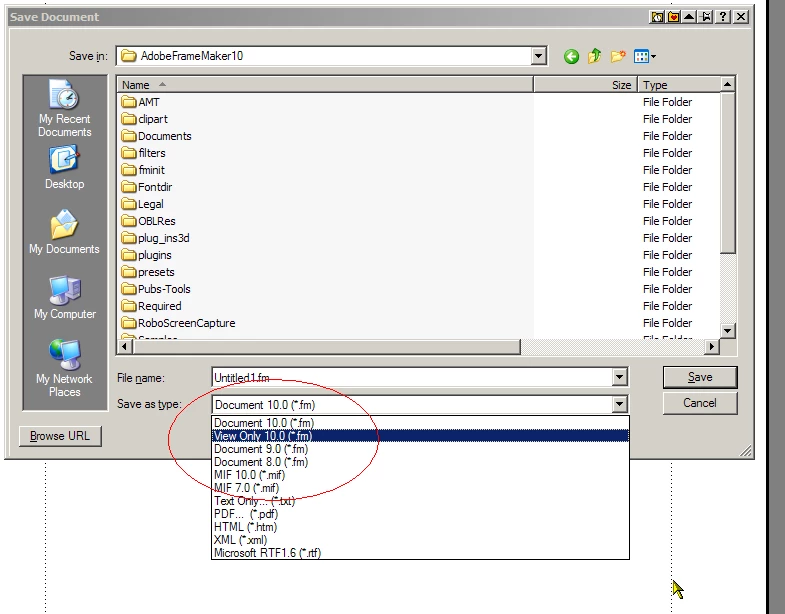Choose HTML (*.htm) option
The width and height of the screenshot is (785, 614).
[x=420, y=527]
